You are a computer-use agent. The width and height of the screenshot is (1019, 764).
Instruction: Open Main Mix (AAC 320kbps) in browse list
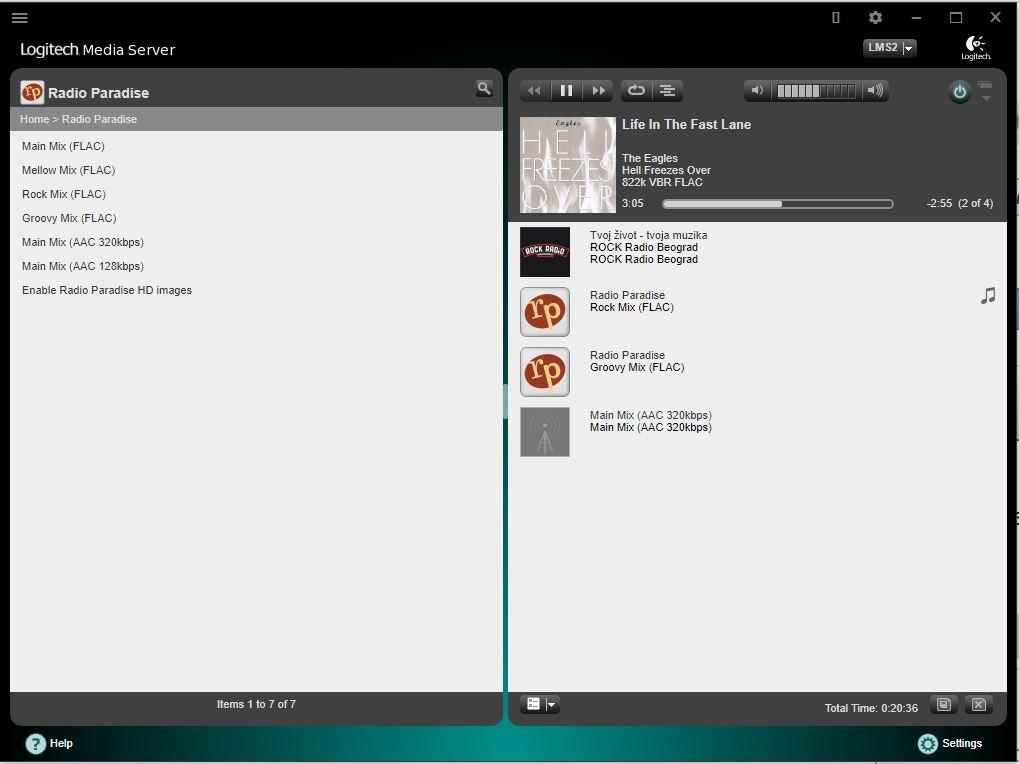tap(83, 242)
